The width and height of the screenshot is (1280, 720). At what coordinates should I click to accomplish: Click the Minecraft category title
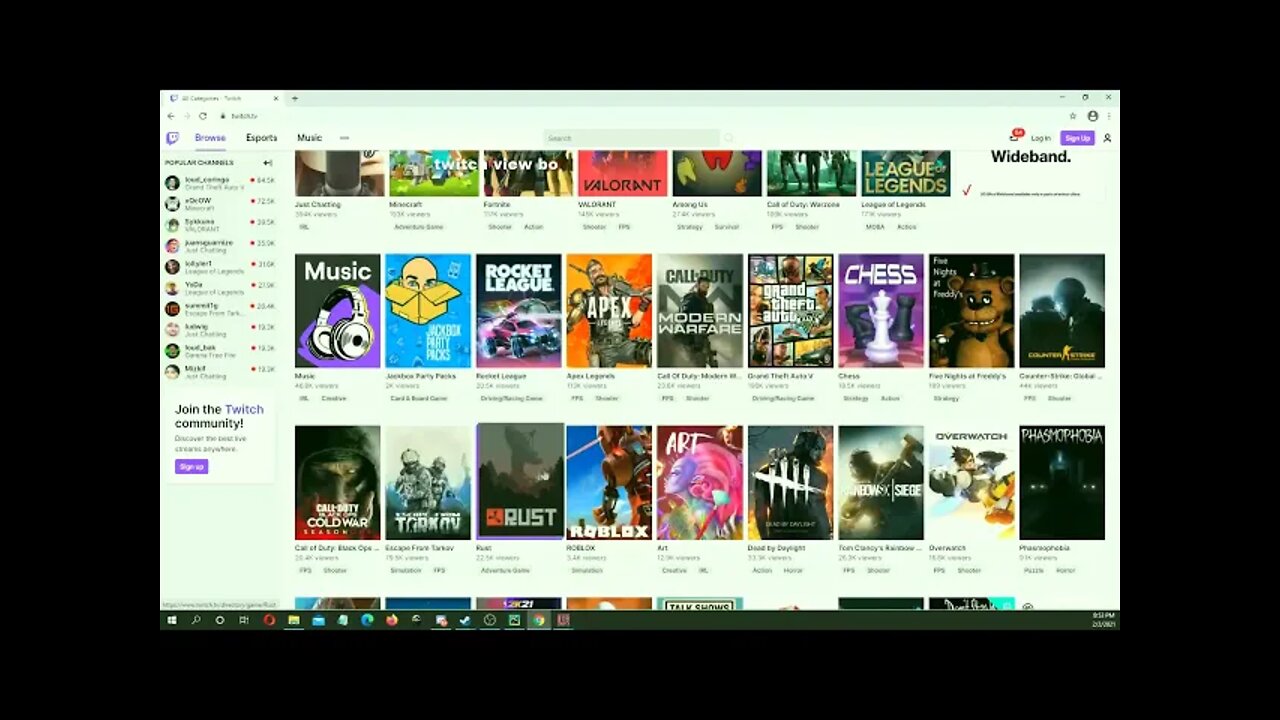click(x=405, y=205)
